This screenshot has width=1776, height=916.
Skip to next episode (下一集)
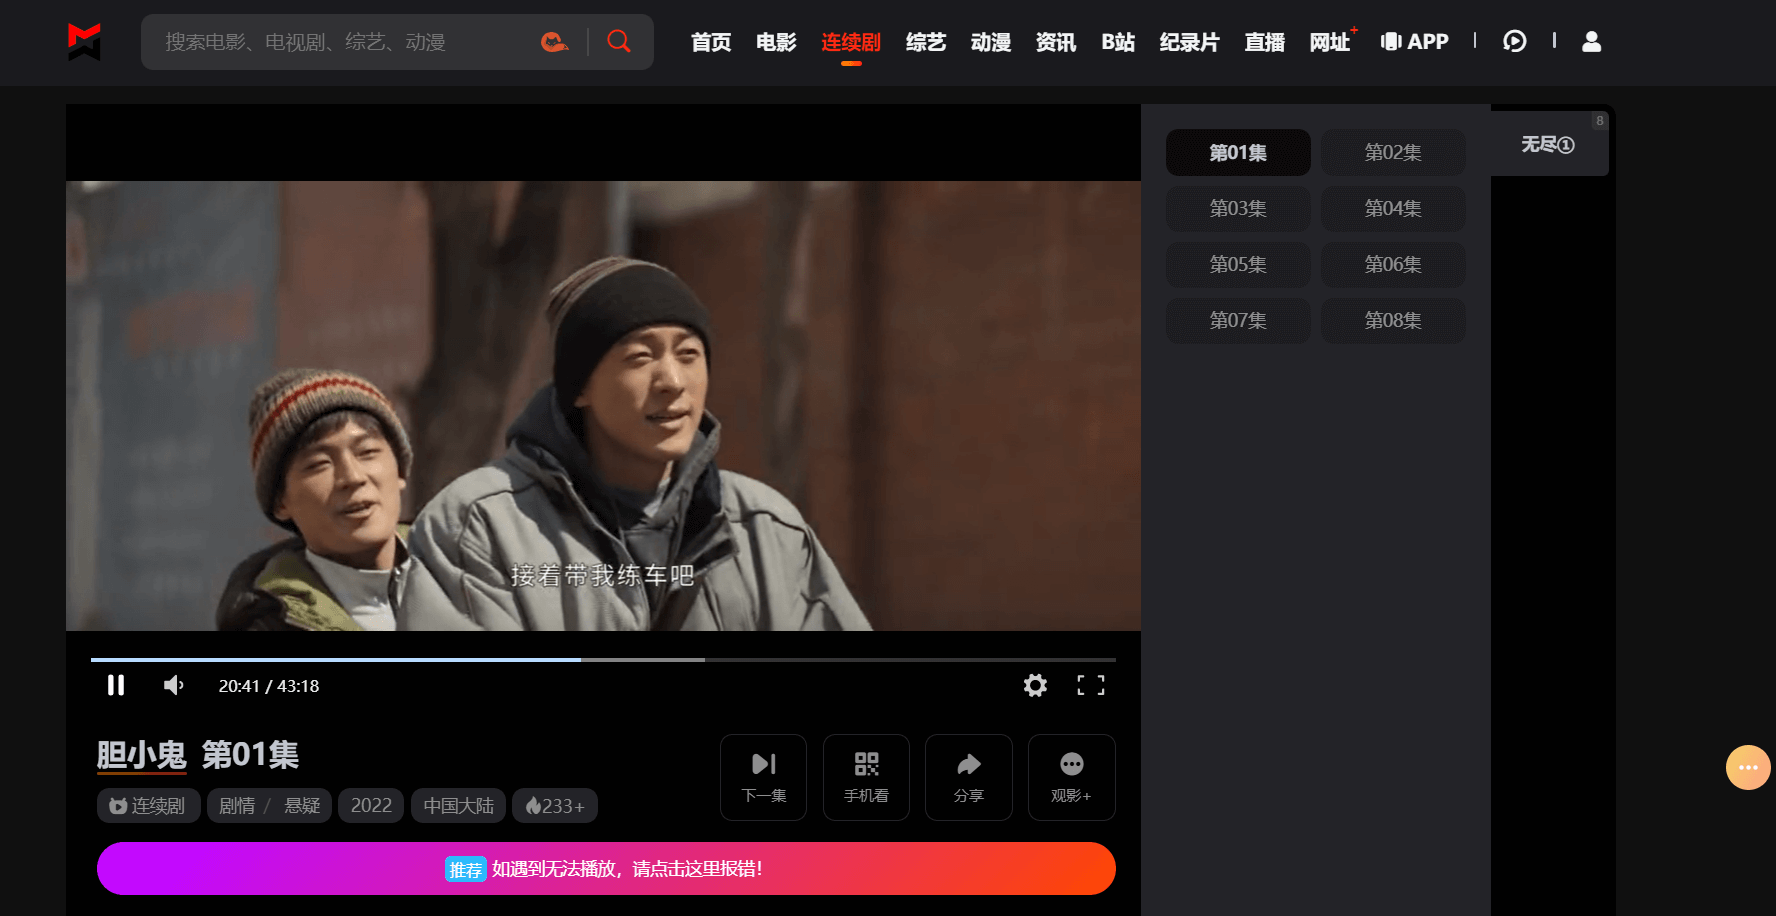[763, 777]
